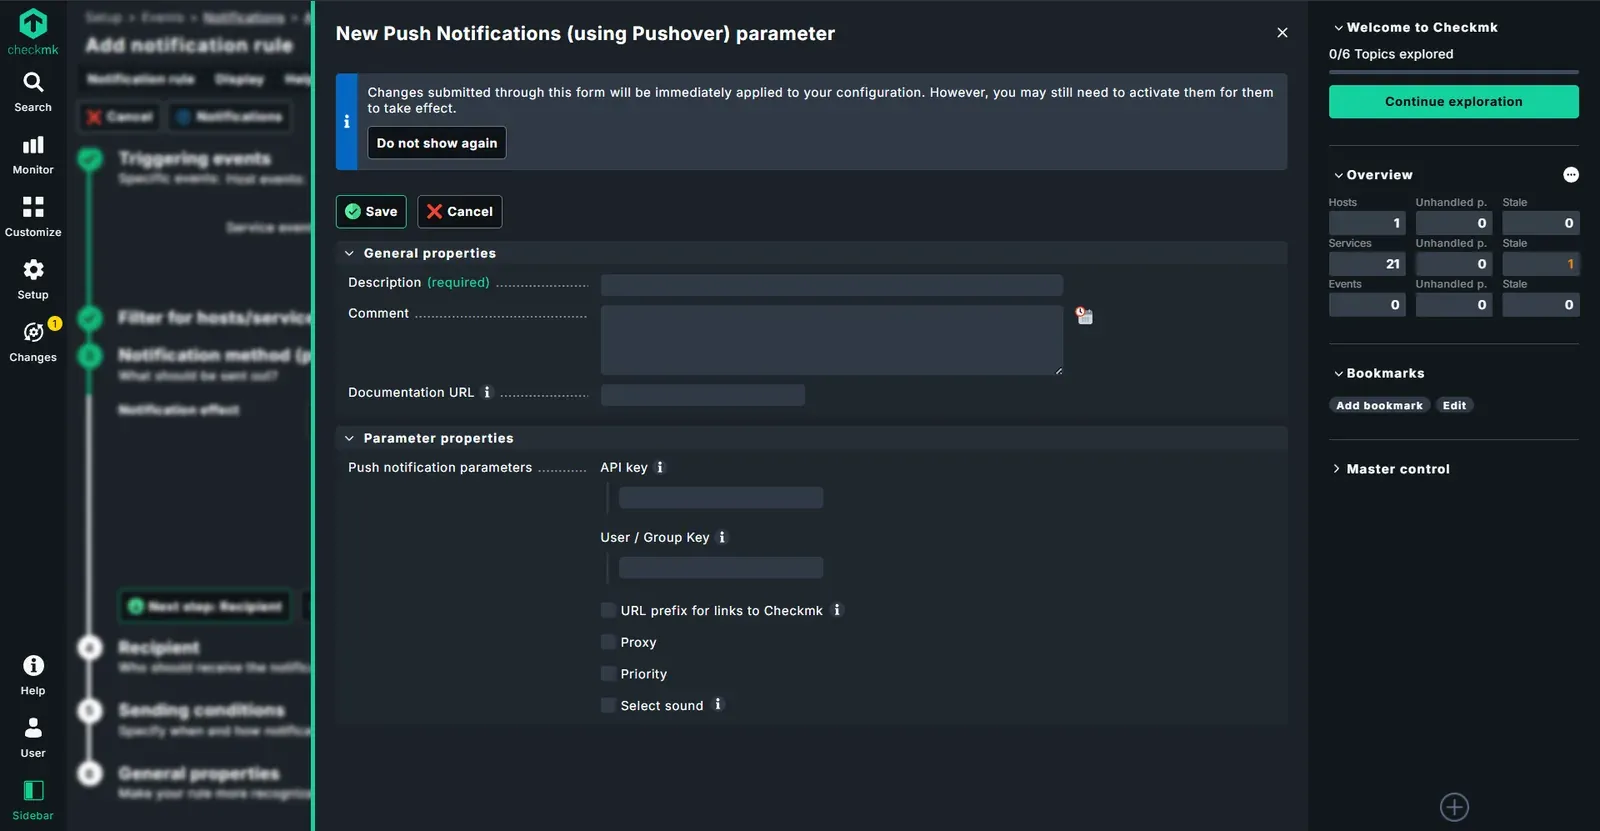Enable the Priority option

pyautogui.click(x=608, y=674)
